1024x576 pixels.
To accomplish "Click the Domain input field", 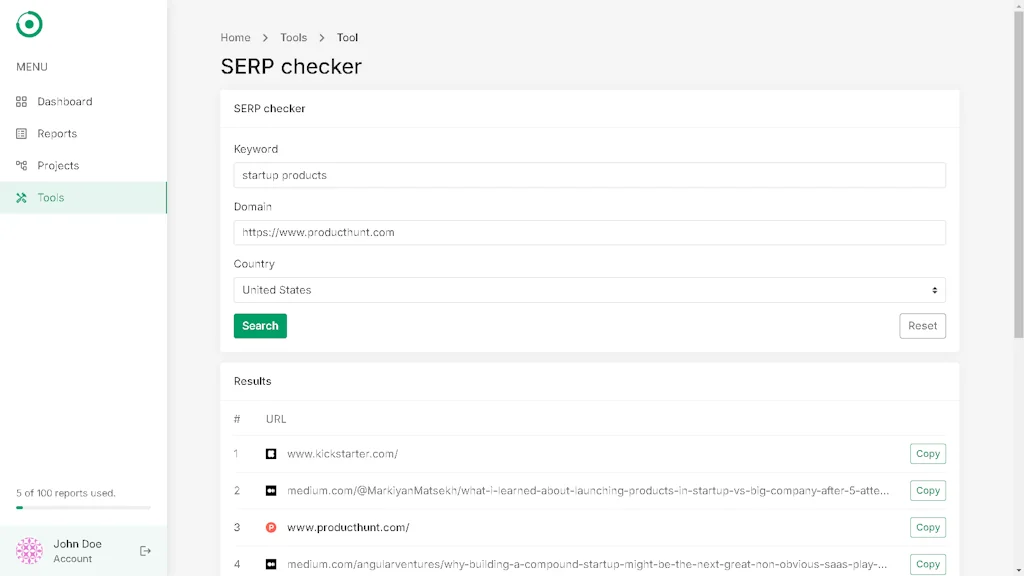I will pyautogui.click(x=589, y=232).
